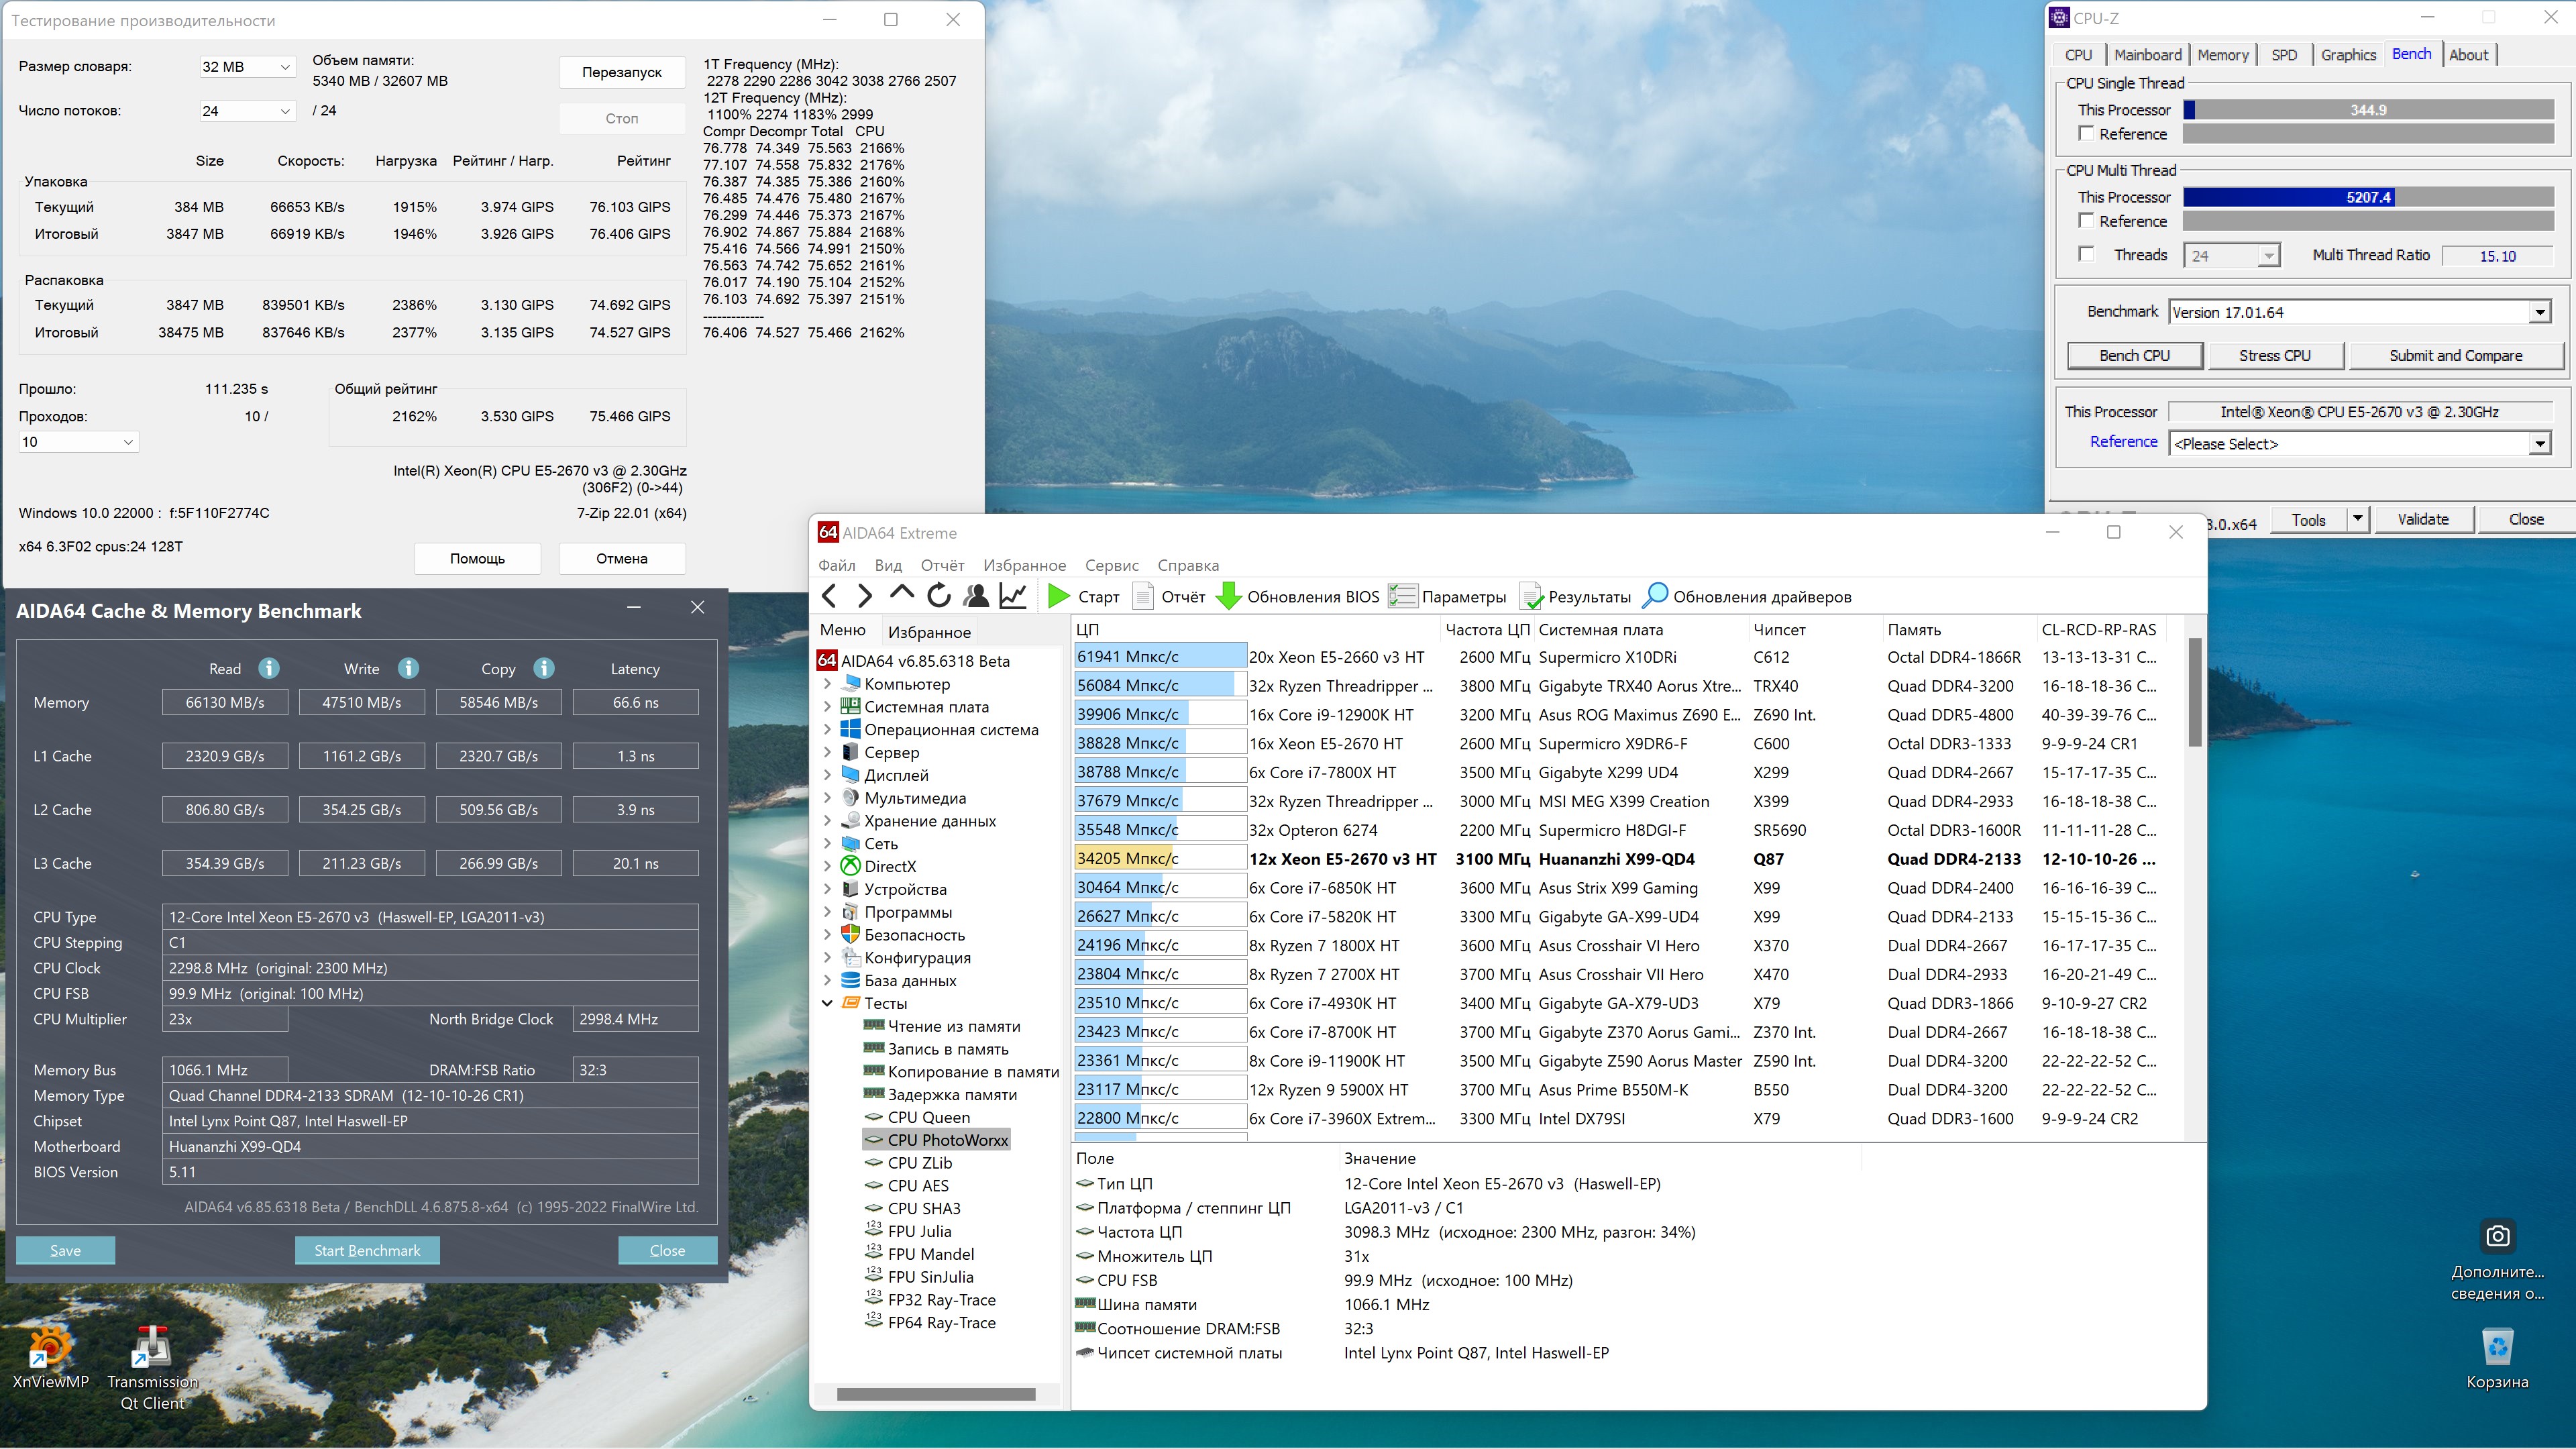
Task: Enable Reference checkbox under CPU Single Thread
Action: click(x=2086, y=134)
